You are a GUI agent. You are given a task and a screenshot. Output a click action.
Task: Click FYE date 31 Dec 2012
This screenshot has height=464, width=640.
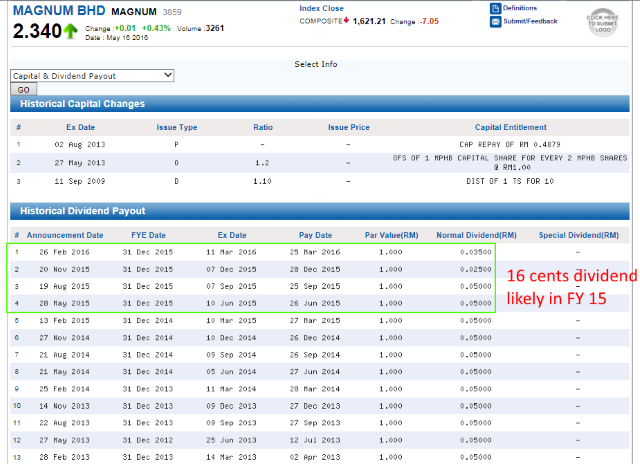click(148, 440)
